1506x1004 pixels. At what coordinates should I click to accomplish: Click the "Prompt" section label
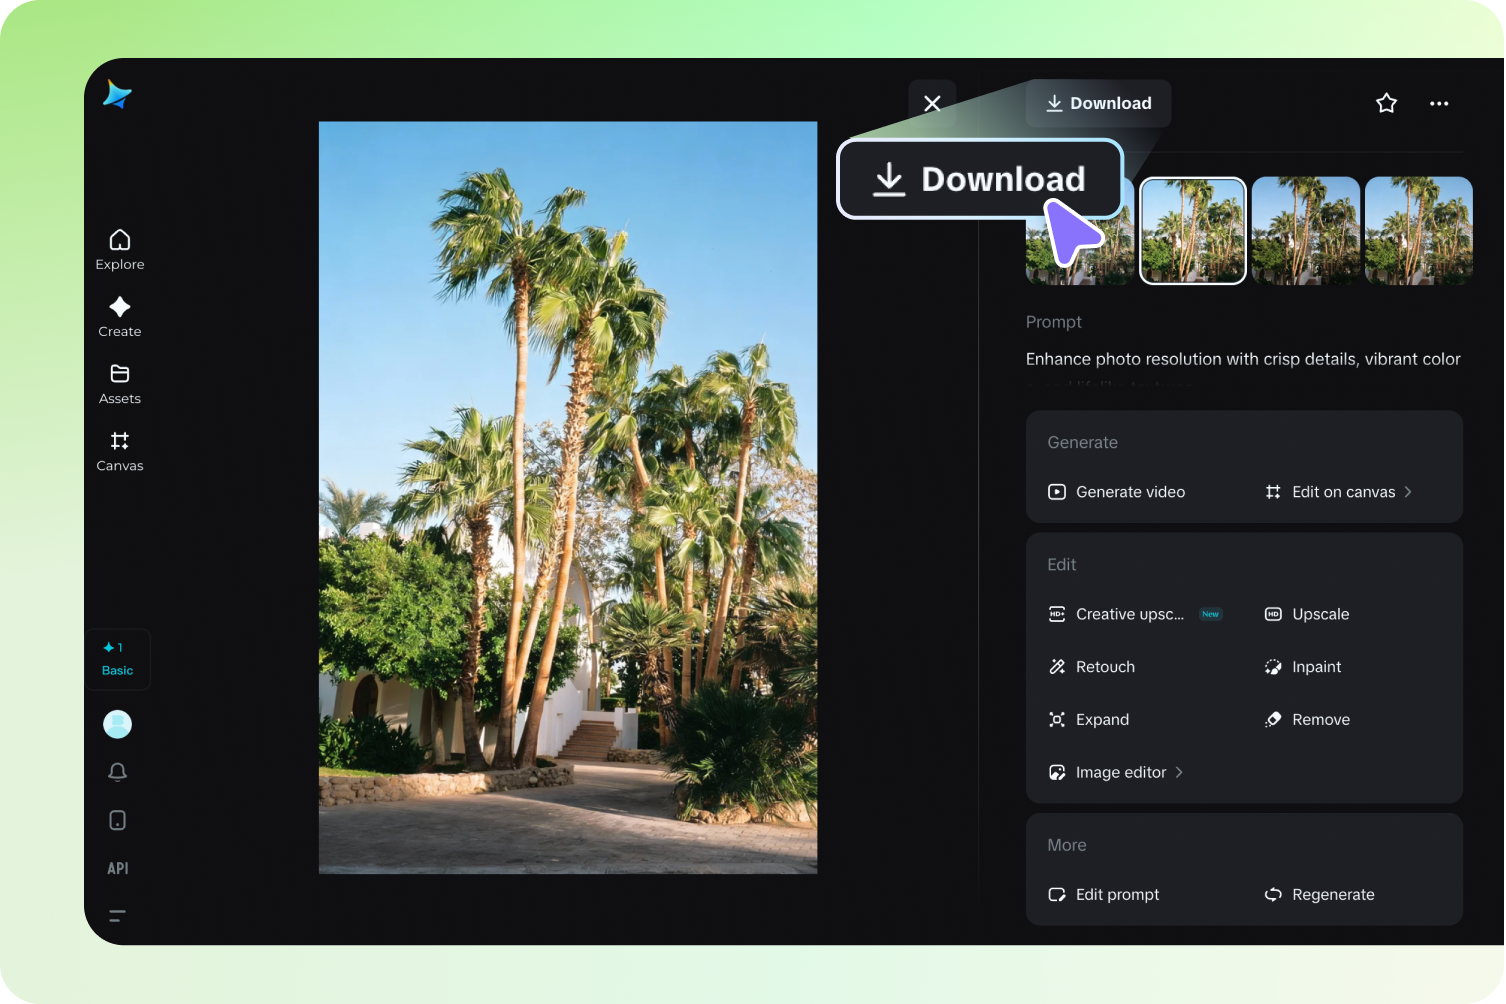coord(1054,322)
